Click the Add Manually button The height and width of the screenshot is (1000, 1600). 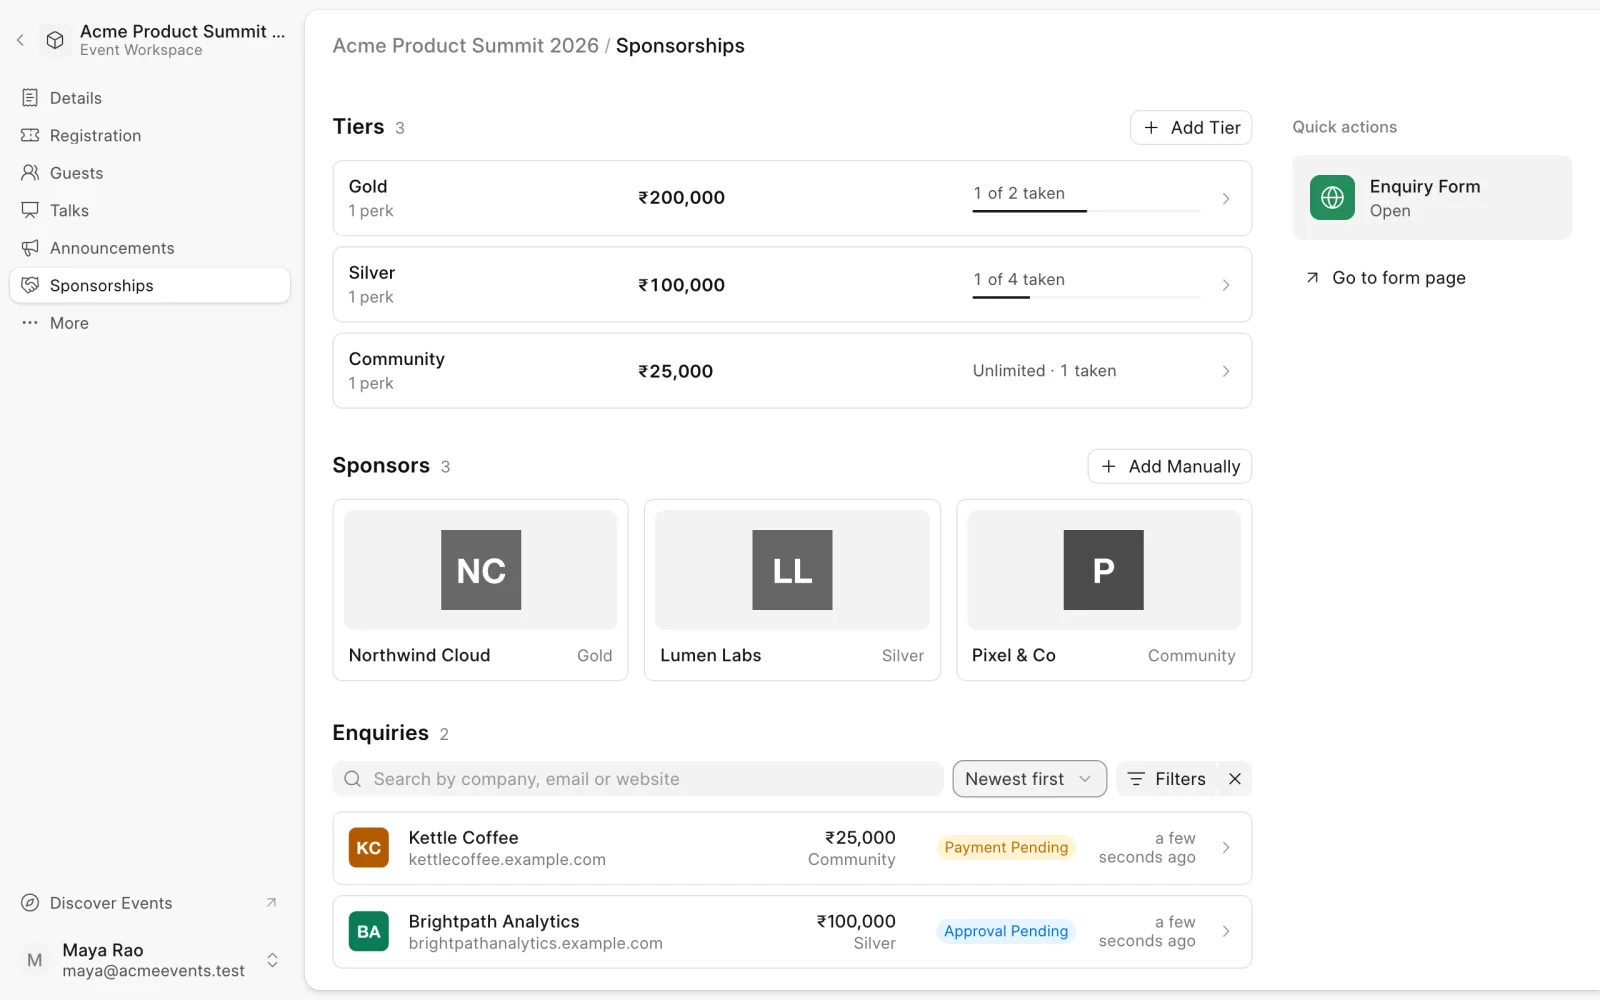(1170, 466)
